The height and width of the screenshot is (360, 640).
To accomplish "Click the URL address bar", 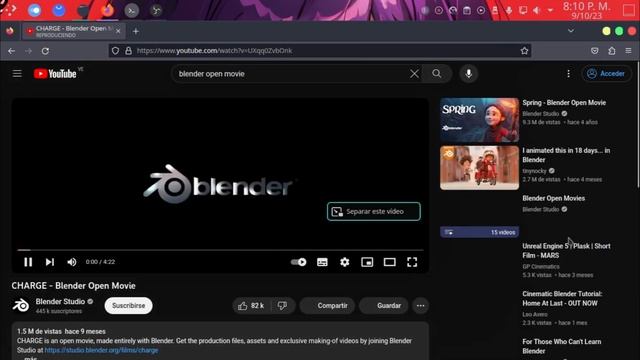I will [x=320, y=51].
